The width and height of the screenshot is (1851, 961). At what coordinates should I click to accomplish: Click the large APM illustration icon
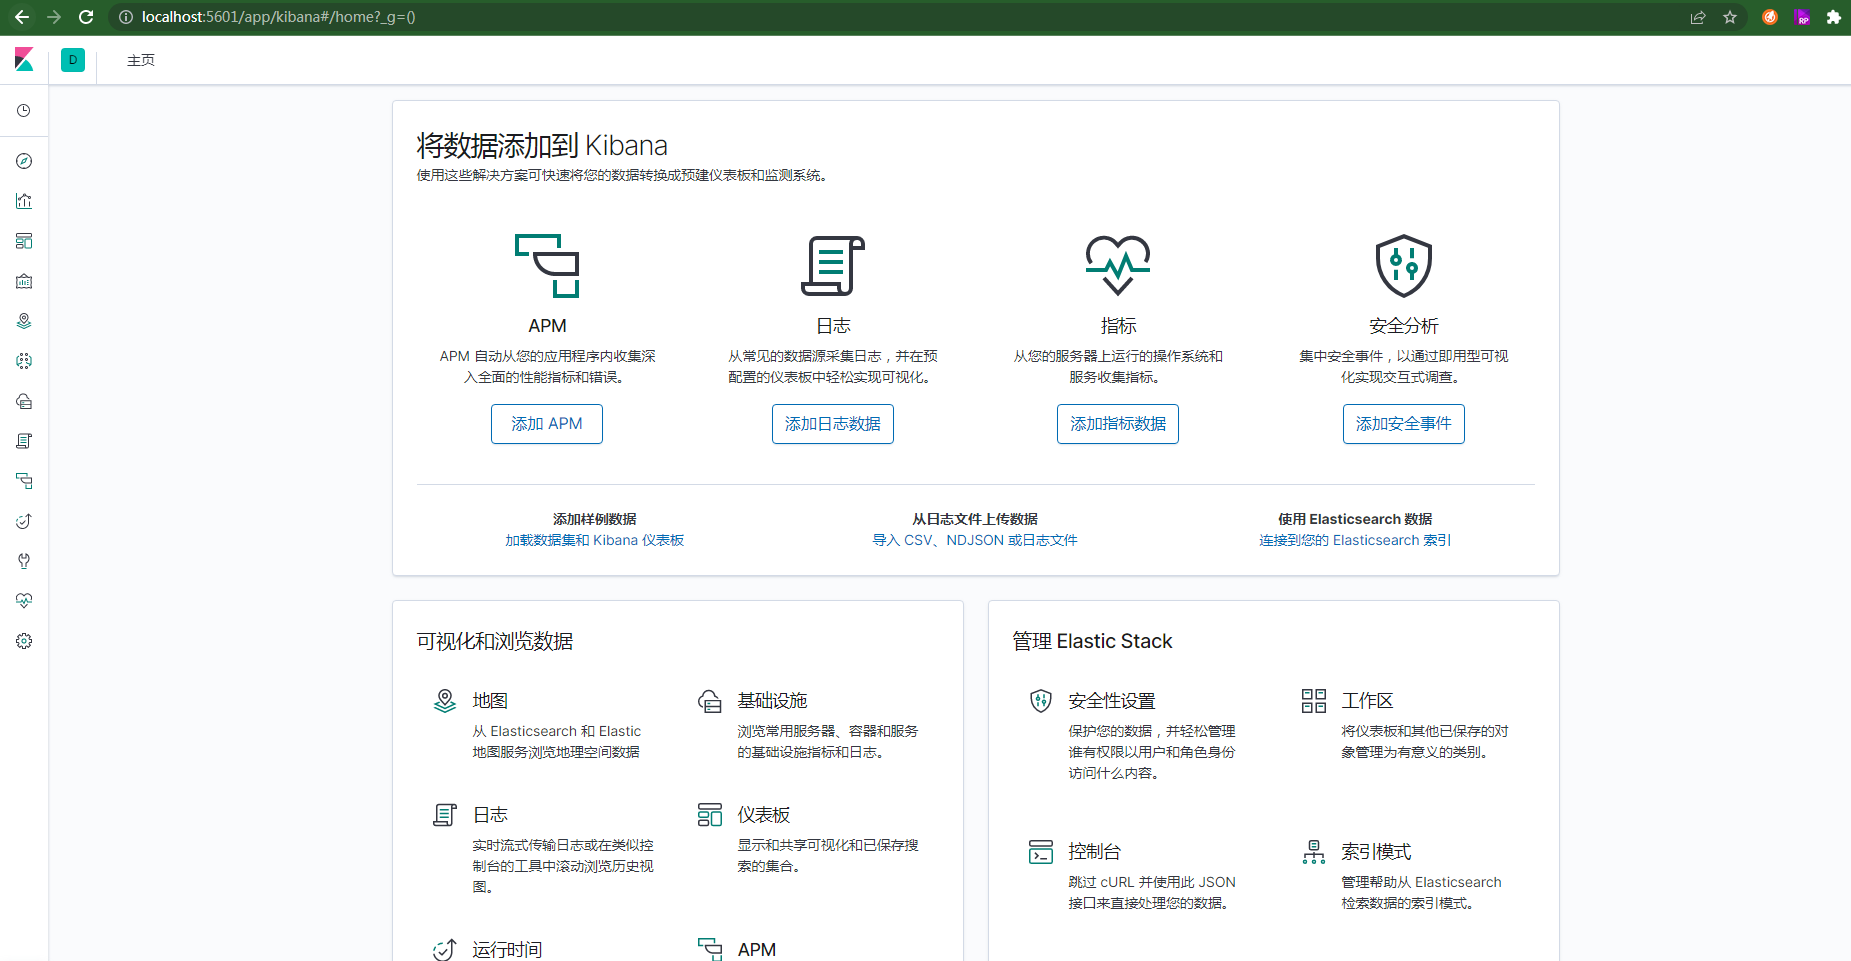(x=547, y=266)
